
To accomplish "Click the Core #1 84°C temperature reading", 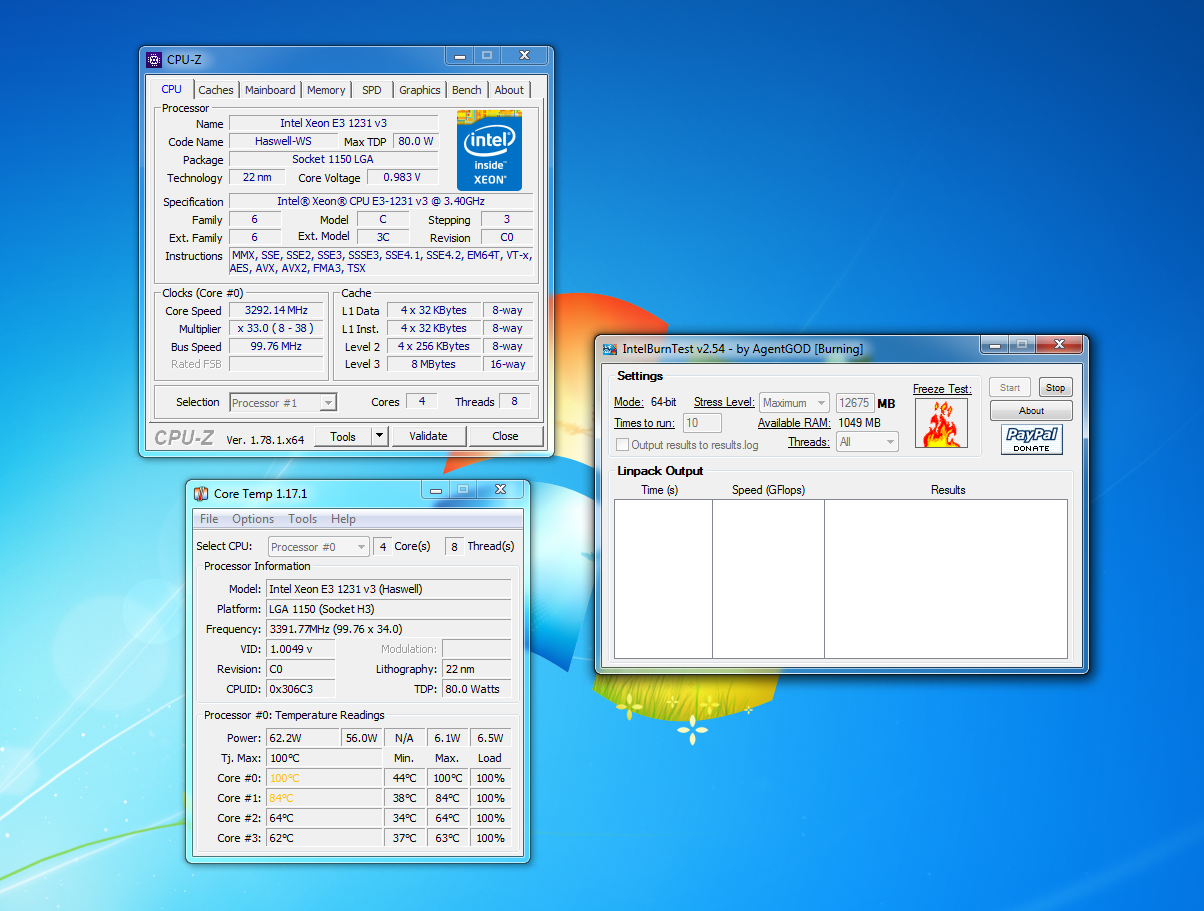I will pyautogui.click(x=324, y=798).
